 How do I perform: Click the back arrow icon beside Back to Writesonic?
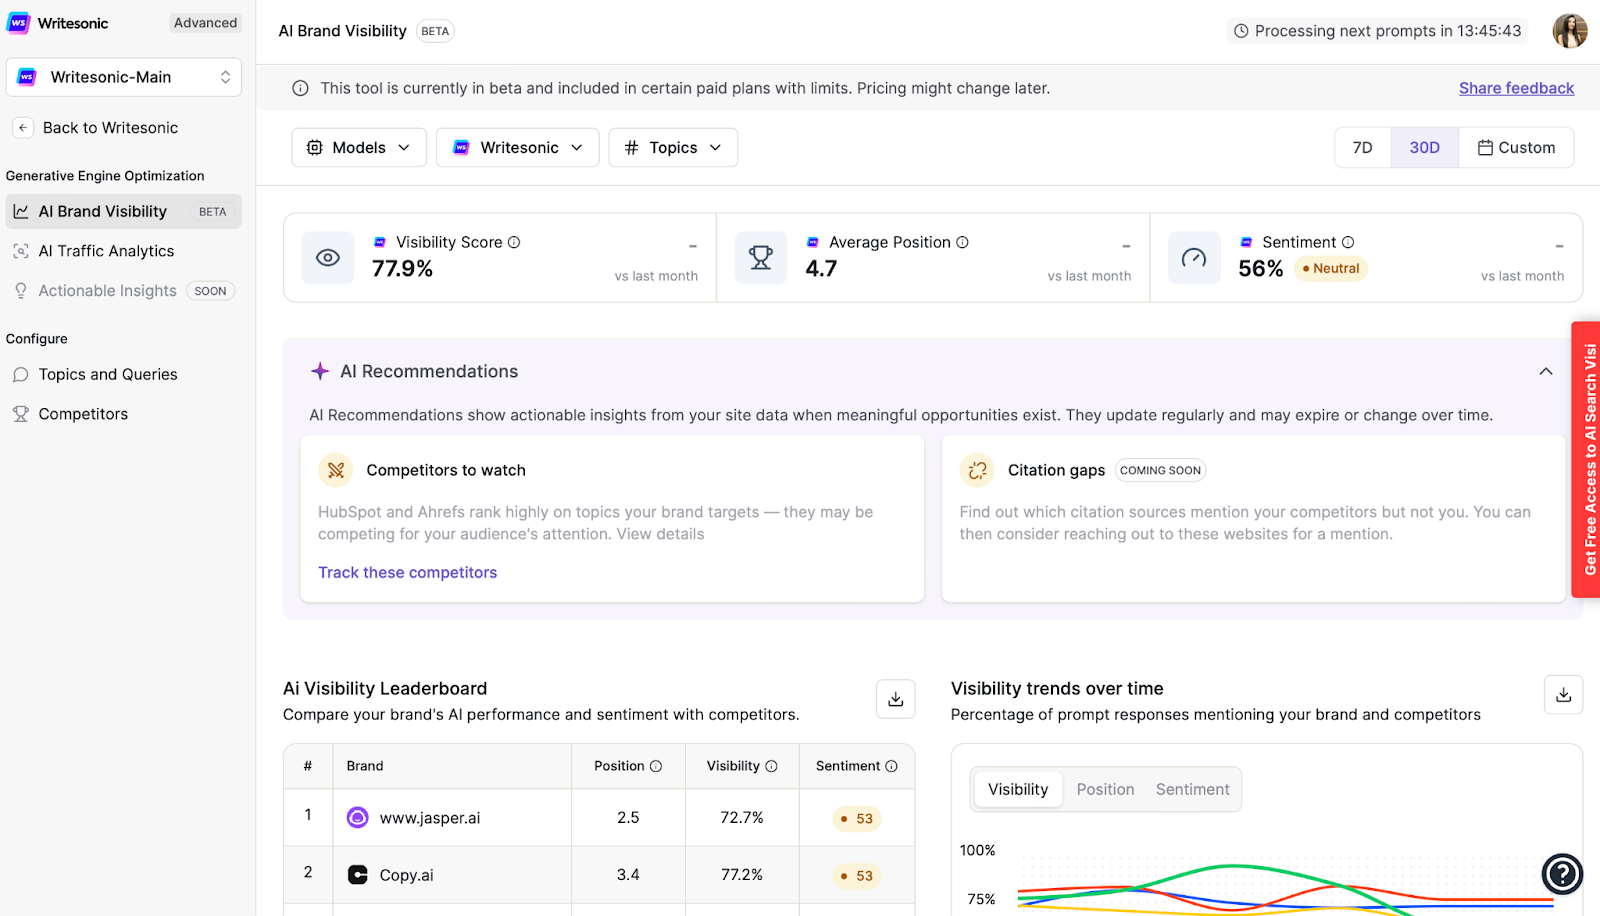[x=23, y=128]
